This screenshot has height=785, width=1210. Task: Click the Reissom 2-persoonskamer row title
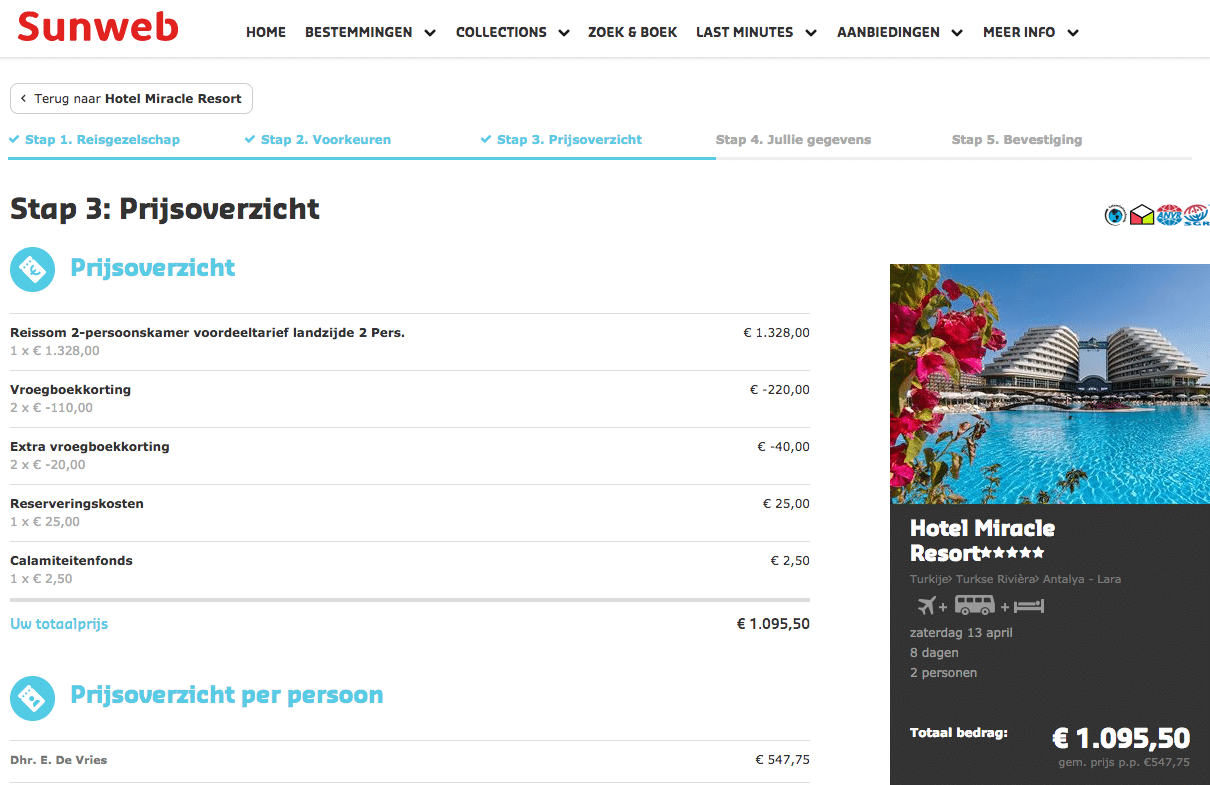[207, 333]
